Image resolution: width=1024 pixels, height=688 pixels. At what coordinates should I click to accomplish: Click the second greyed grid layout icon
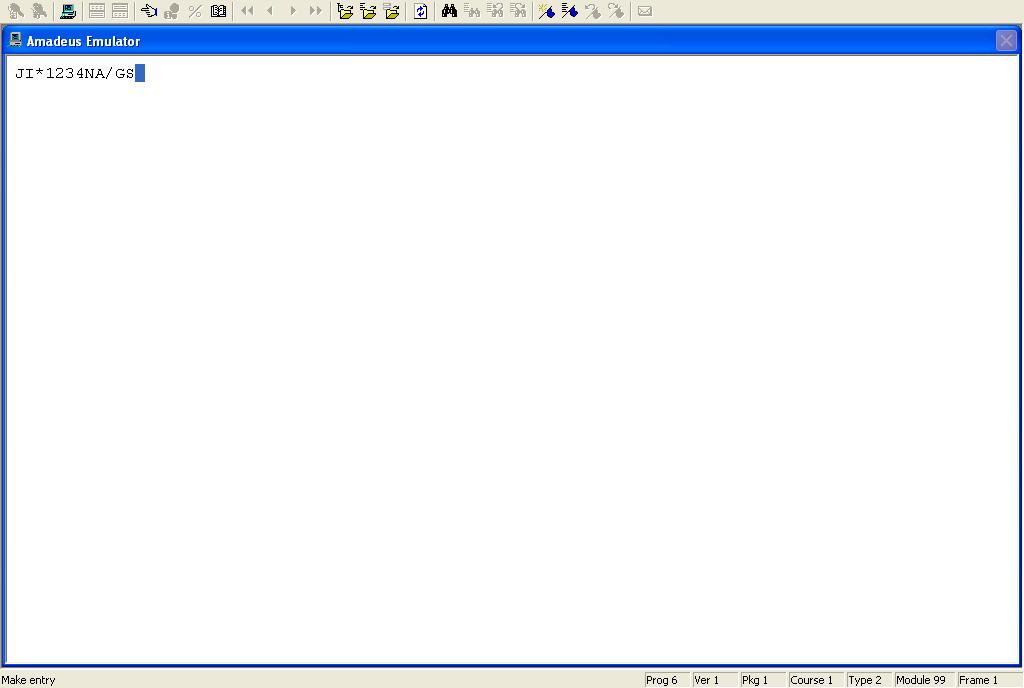pyautogui.click(x=120, y=11)
